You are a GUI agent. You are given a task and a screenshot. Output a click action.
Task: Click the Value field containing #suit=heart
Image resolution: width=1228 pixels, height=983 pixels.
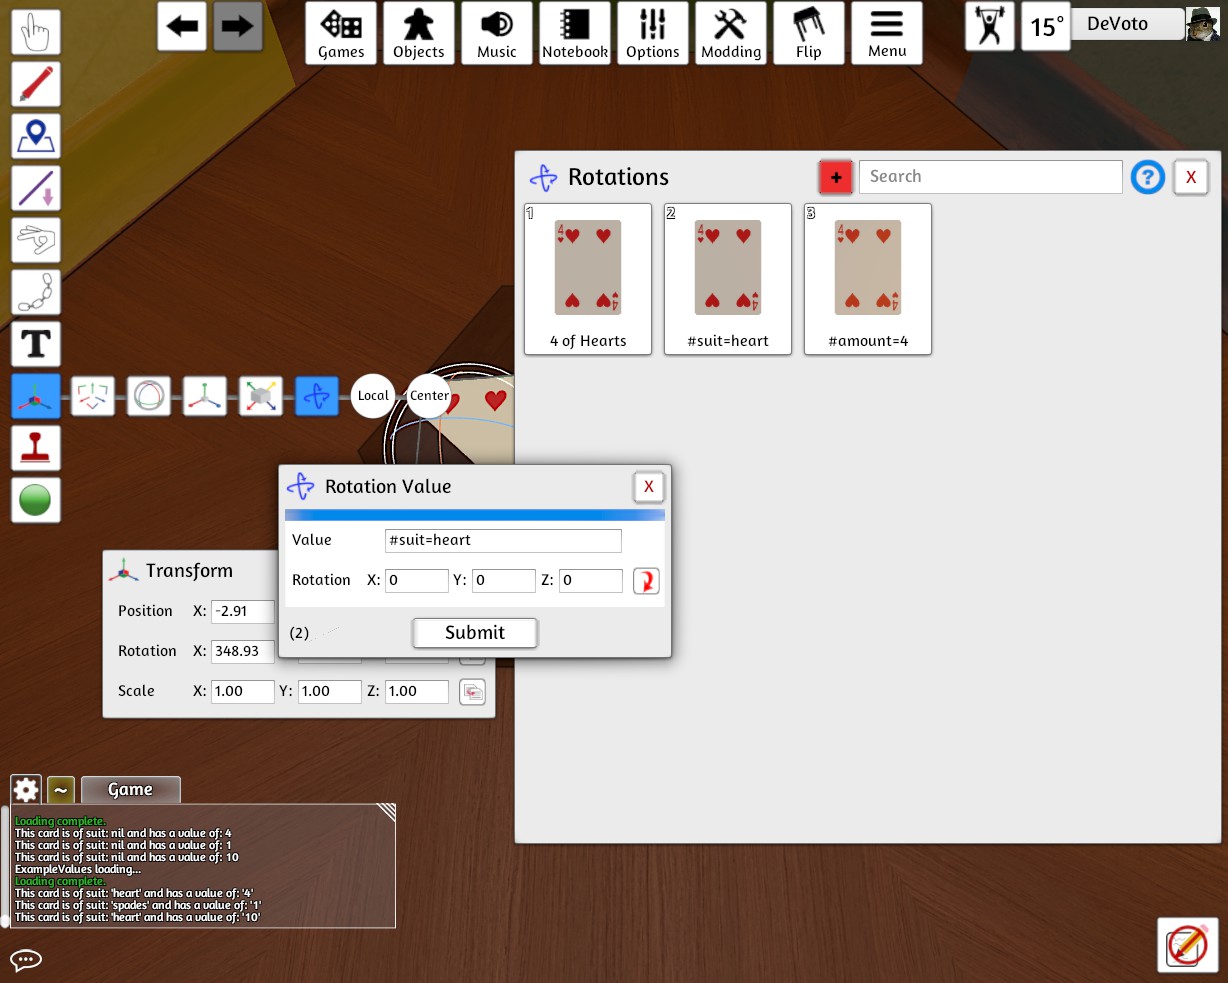[x=503, y=540]
